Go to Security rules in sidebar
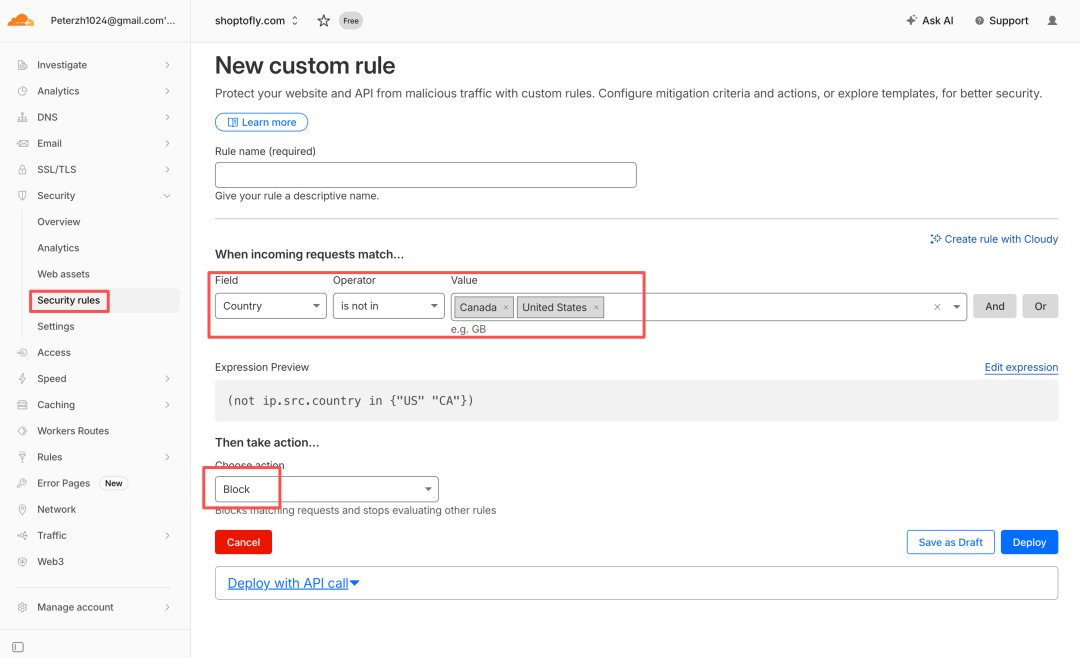This screenshot has height=658, width=1080. 69,300
